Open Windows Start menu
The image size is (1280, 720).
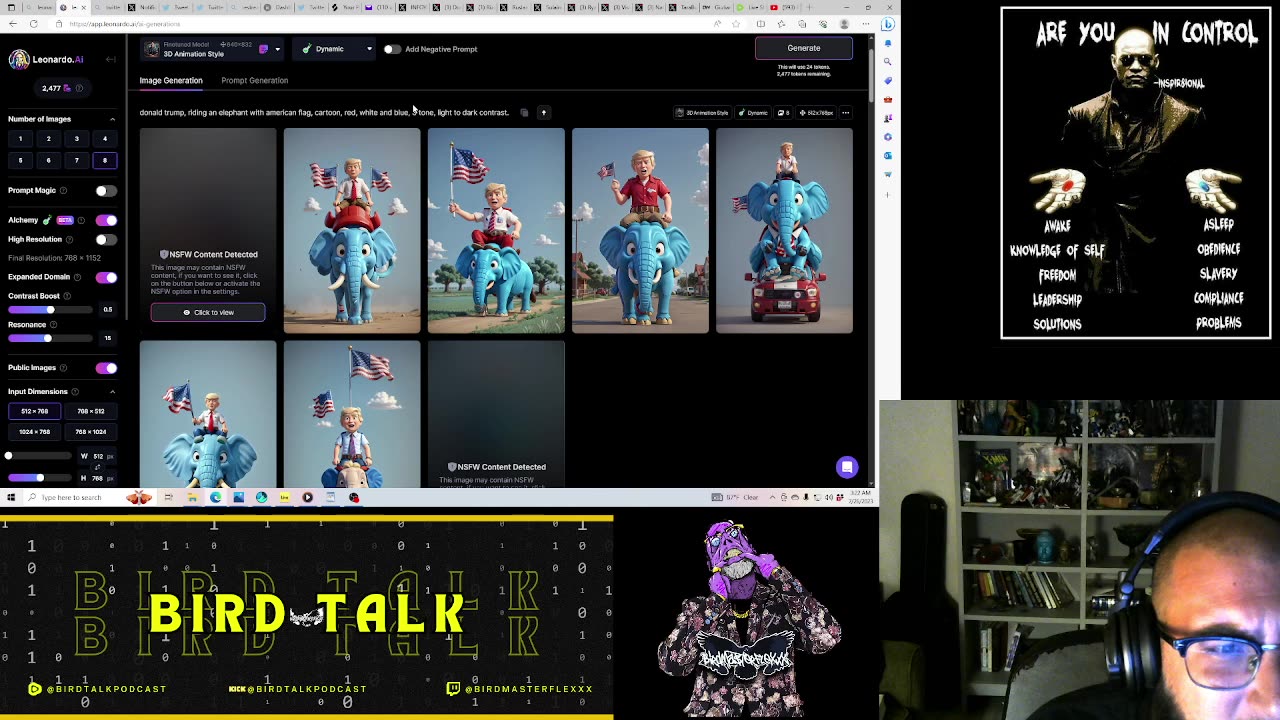pyautogui.click(x=11, y=497)
